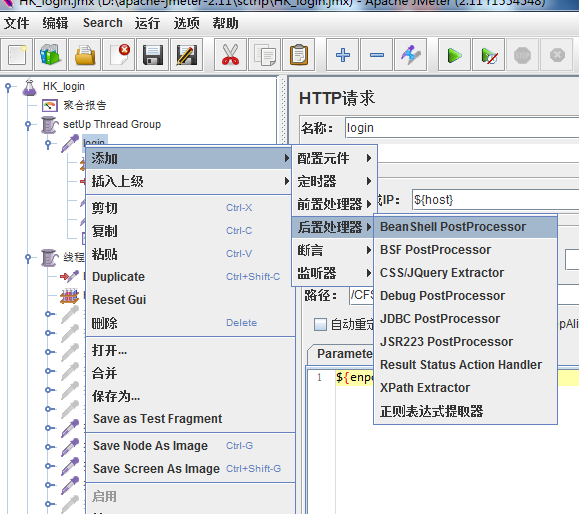Open the Search menu
Image resolution: width=579 pixels, height=514 pixels.
pyautogui.click(x=103, y=23)
